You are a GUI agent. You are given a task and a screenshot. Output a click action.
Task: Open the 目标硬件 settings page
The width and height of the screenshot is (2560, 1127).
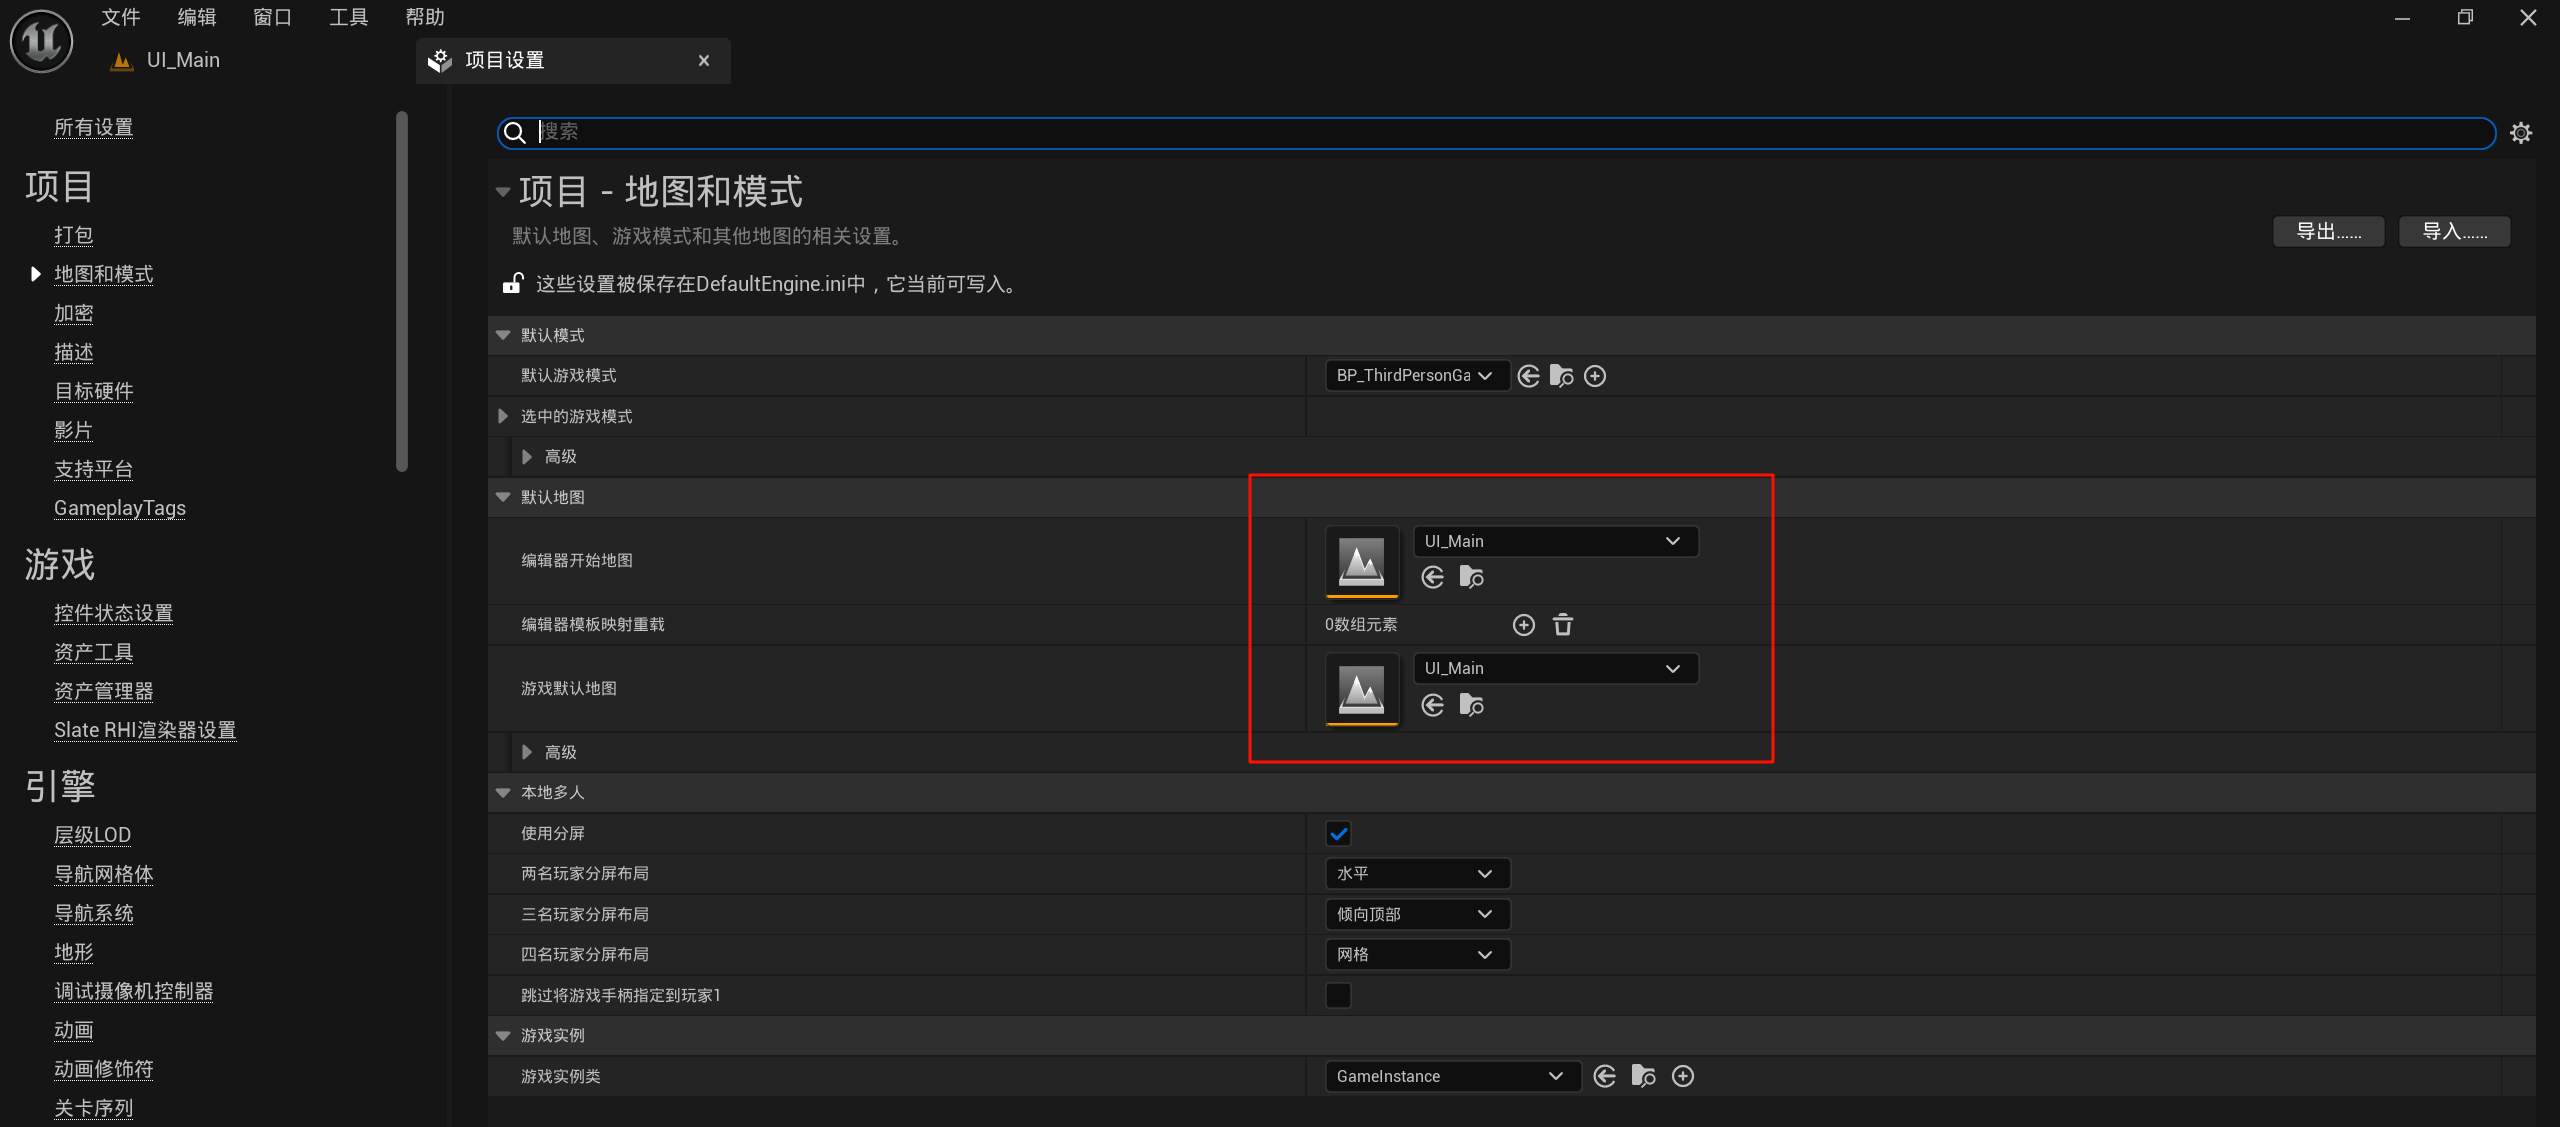93,391
